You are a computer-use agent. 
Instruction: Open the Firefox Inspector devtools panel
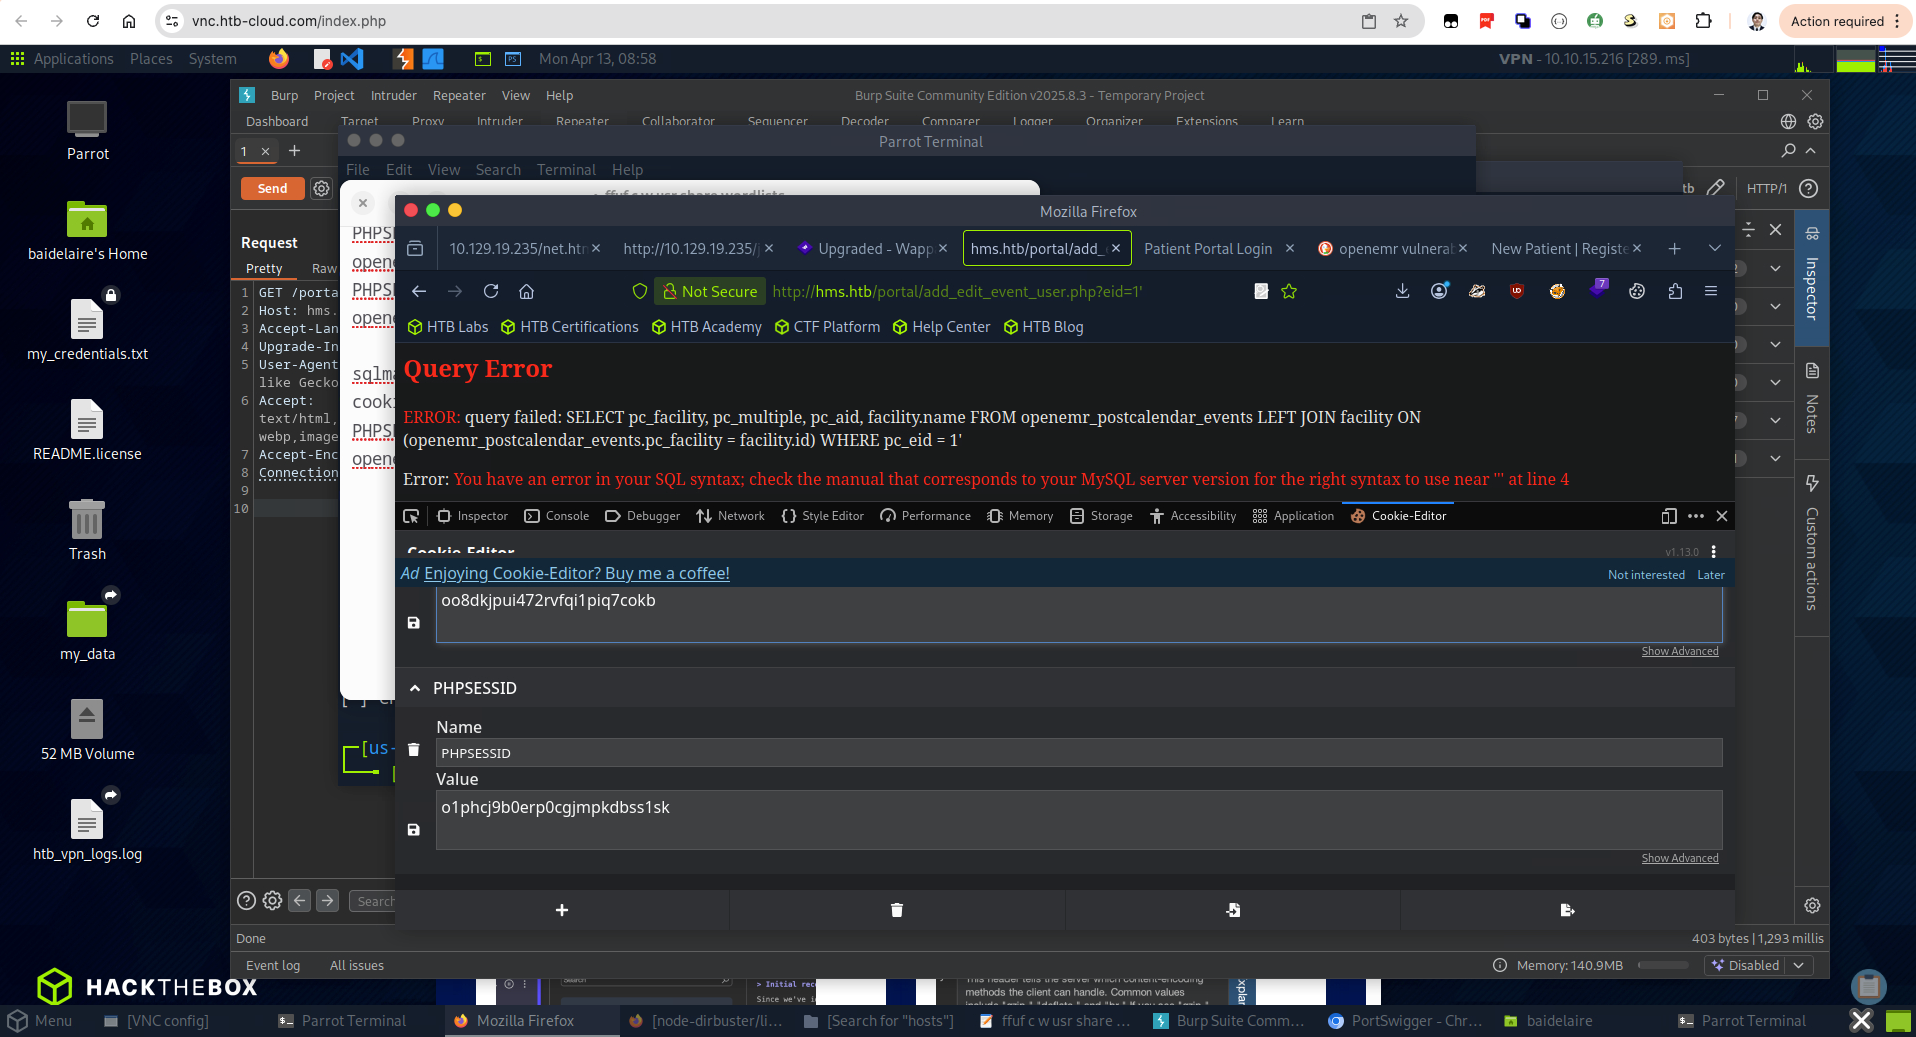[x=473, y=516]
